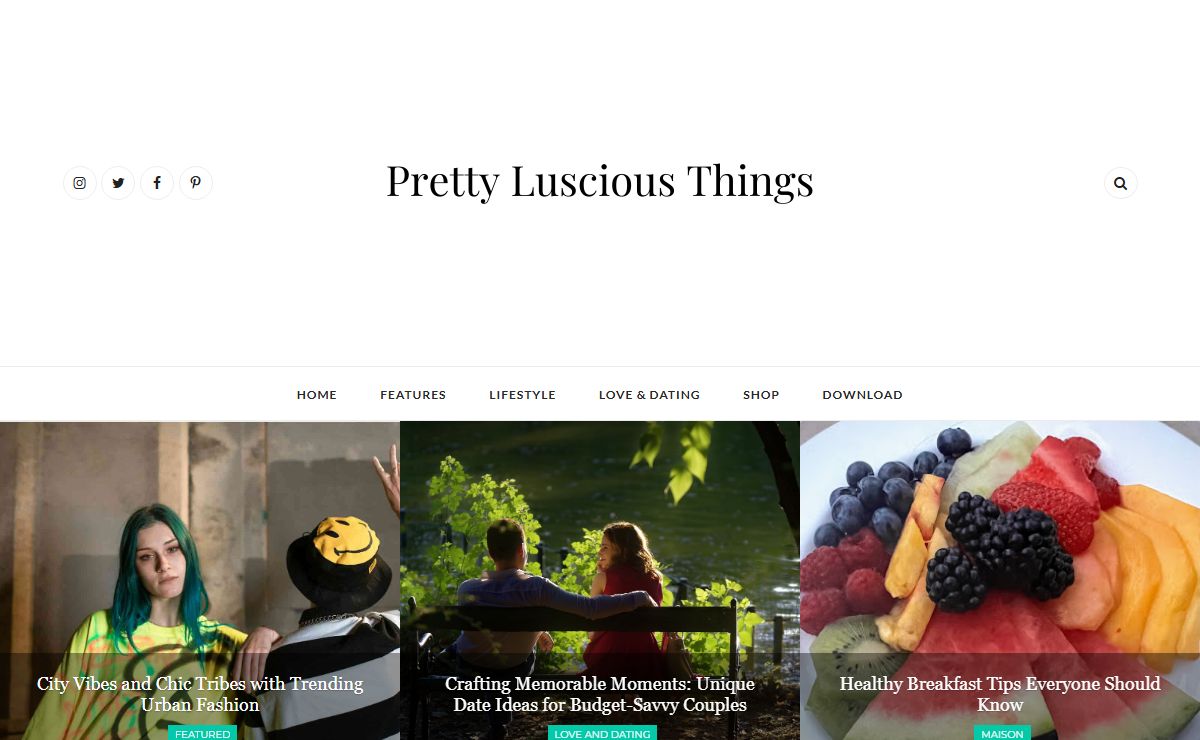Click the Pretty Luscious Things site title

point(600,181)
